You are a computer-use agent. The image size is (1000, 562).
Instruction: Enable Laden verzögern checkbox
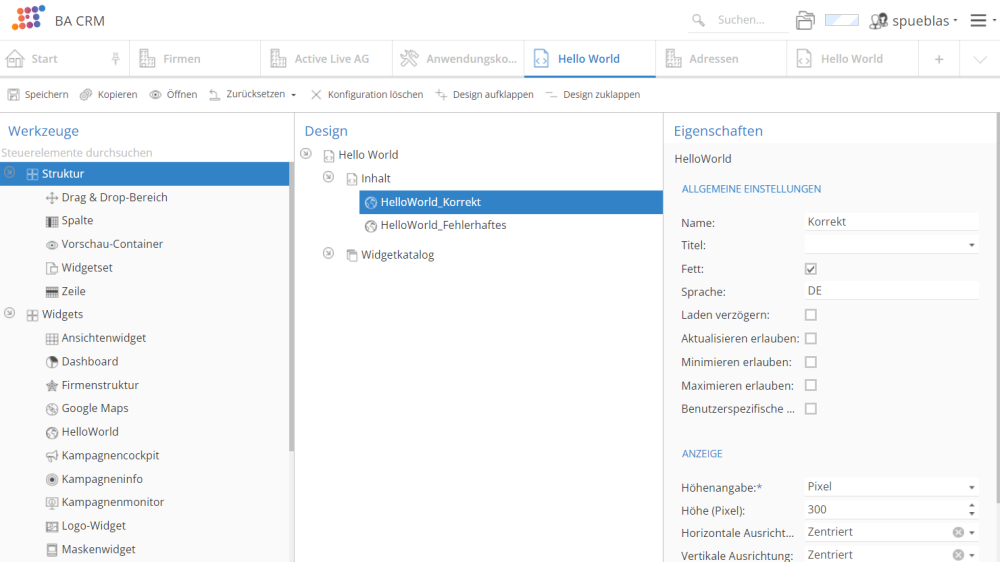[811, 315]
